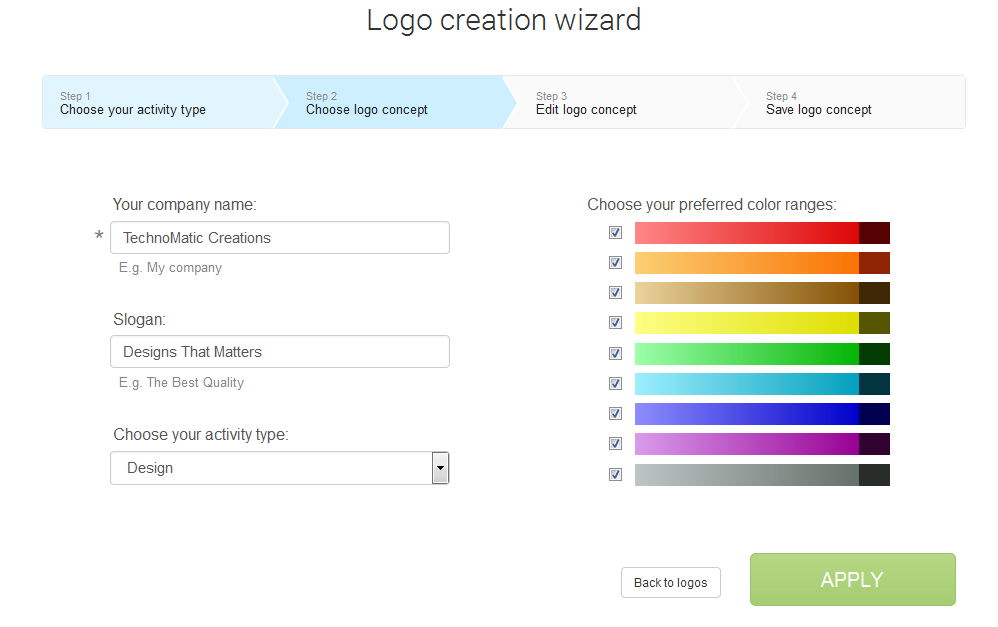Viewport: 998px width, 627px height.
Task: Select the red gradient color bar
Action: tap(762, 233)
